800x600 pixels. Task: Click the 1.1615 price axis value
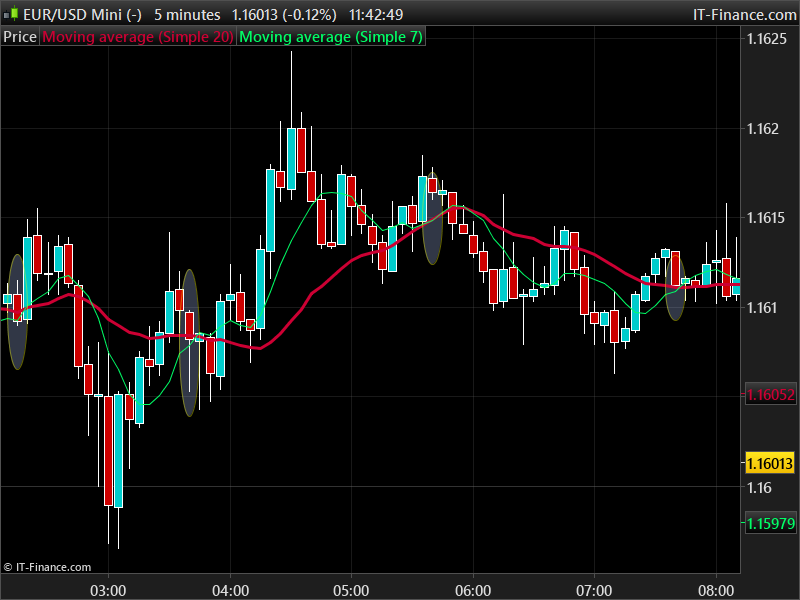[766, 218]
